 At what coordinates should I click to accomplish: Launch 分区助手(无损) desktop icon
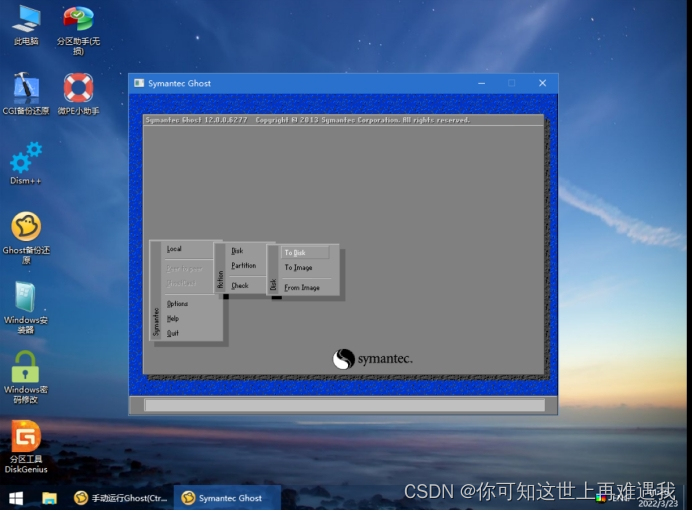tap(78, 30)
